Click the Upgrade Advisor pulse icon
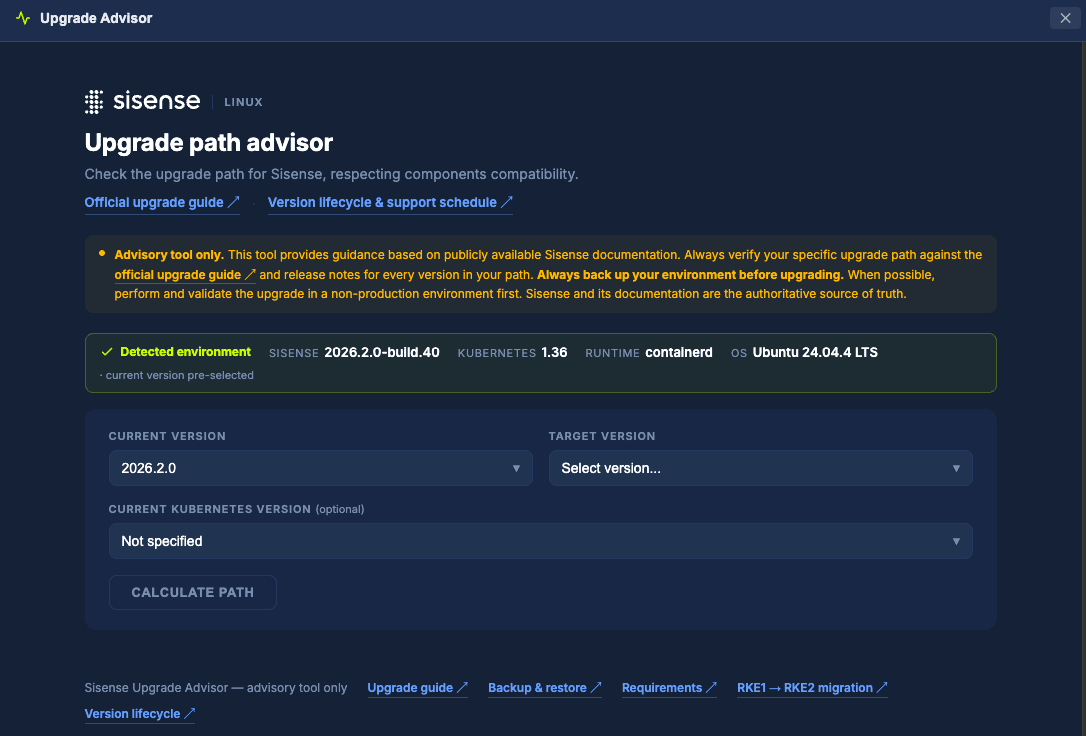Screen dimensions: 1086x736 pyautogui.click(x=23, y=18)
